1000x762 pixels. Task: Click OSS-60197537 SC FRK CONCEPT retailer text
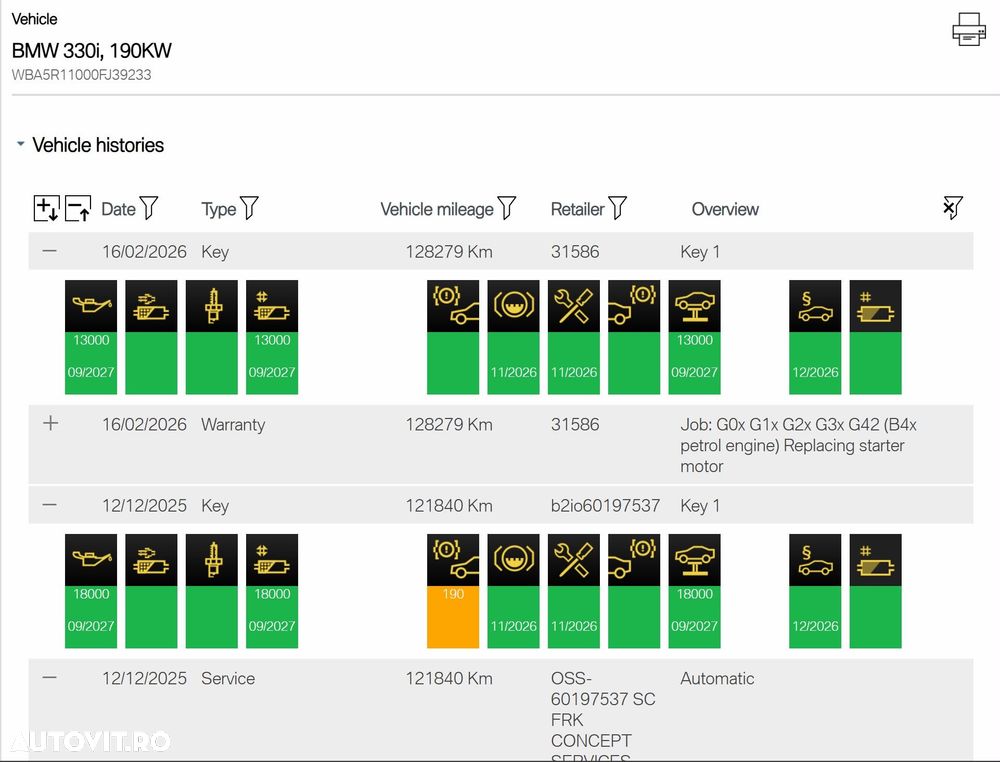tap(603, 715)
